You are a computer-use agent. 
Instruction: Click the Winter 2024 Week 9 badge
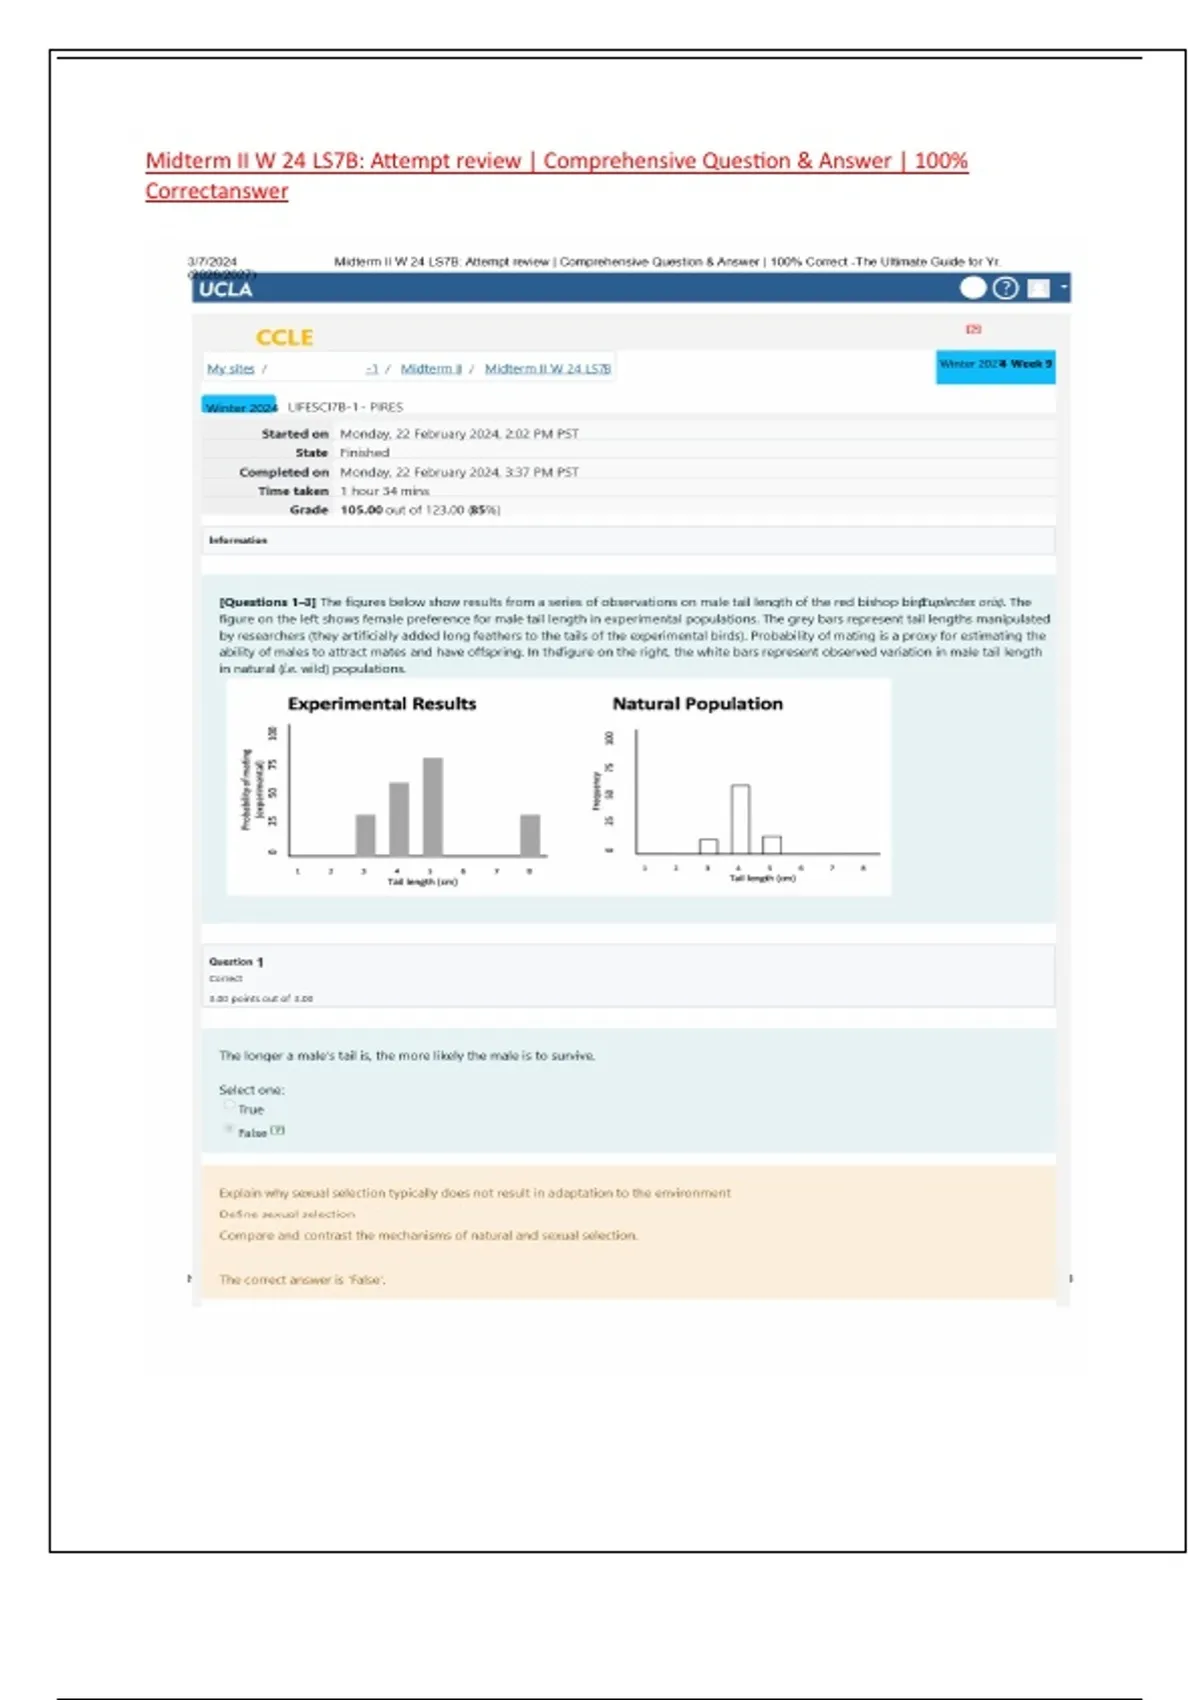pos(995,365)
